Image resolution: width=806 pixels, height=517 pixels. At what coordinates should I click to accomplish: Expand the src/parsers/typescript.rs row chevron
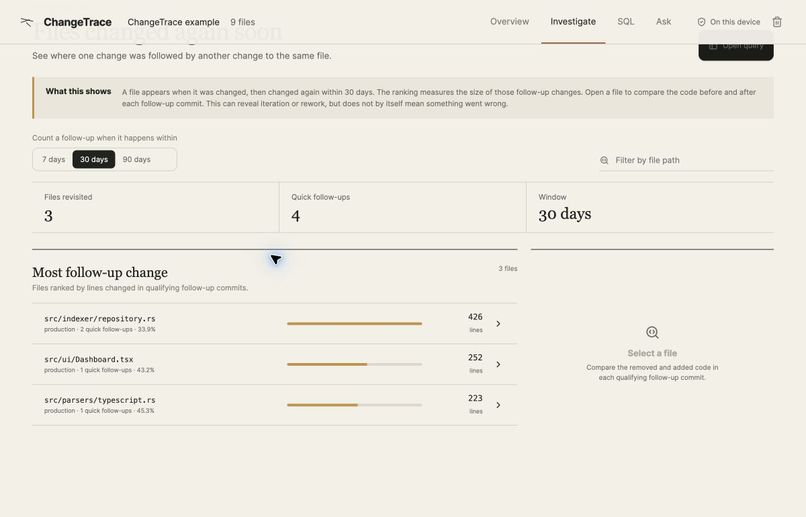[x=498, y=405]
